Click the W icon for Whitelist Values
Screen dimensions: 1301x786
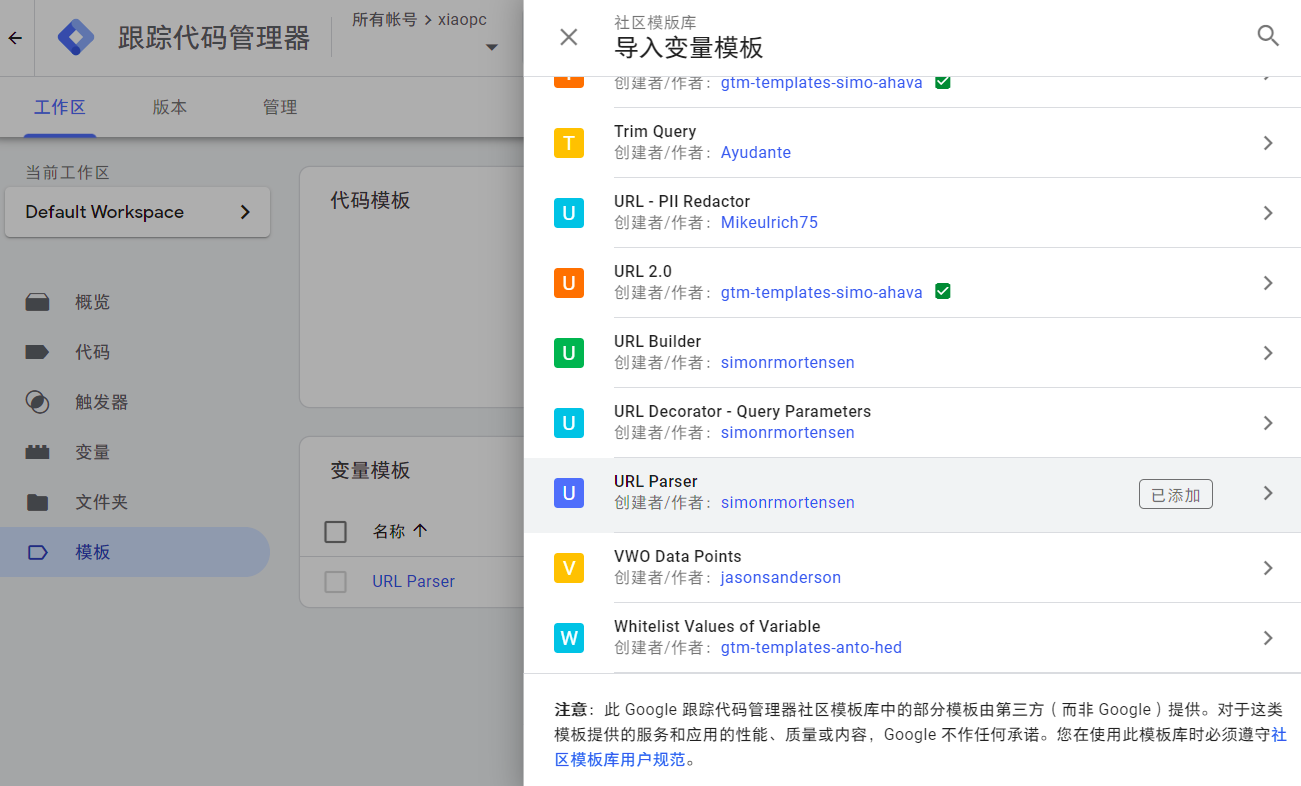tap(568, 638)
